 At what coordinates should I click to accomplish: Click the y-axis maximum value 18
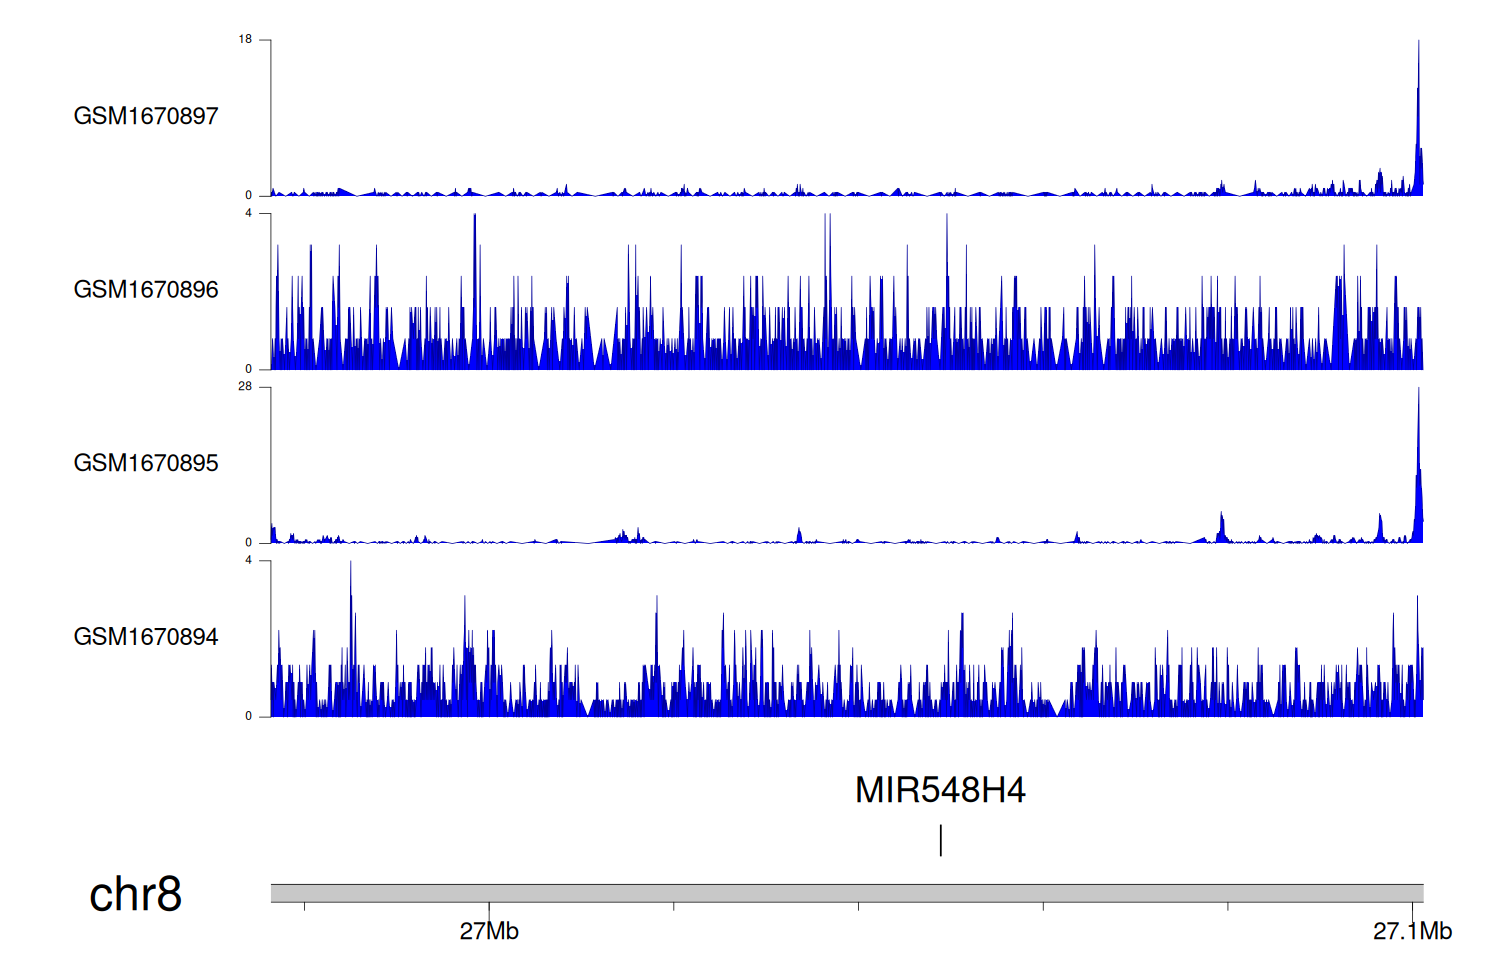(245, 40)
